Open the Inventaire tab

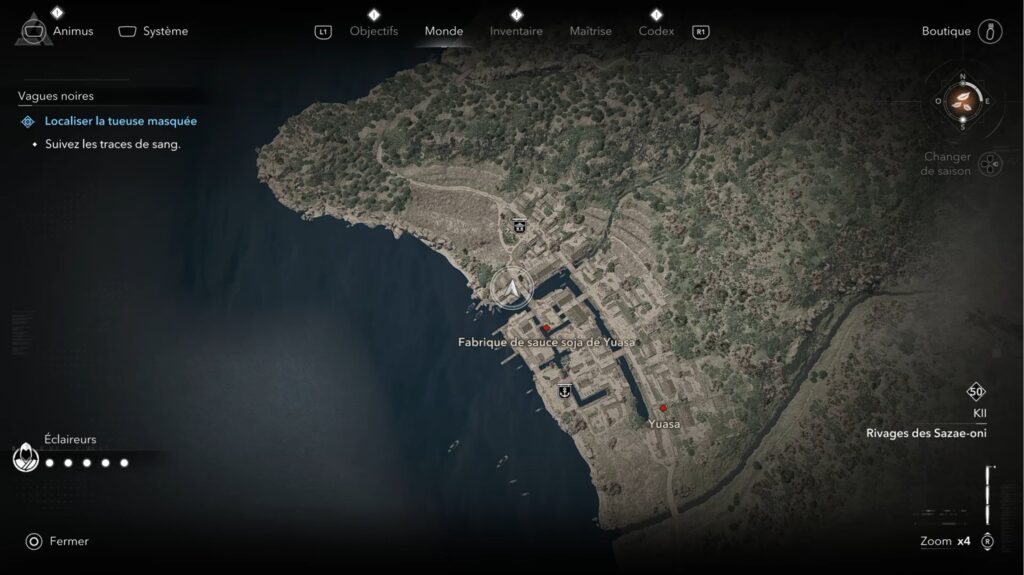tap(516, 31)
